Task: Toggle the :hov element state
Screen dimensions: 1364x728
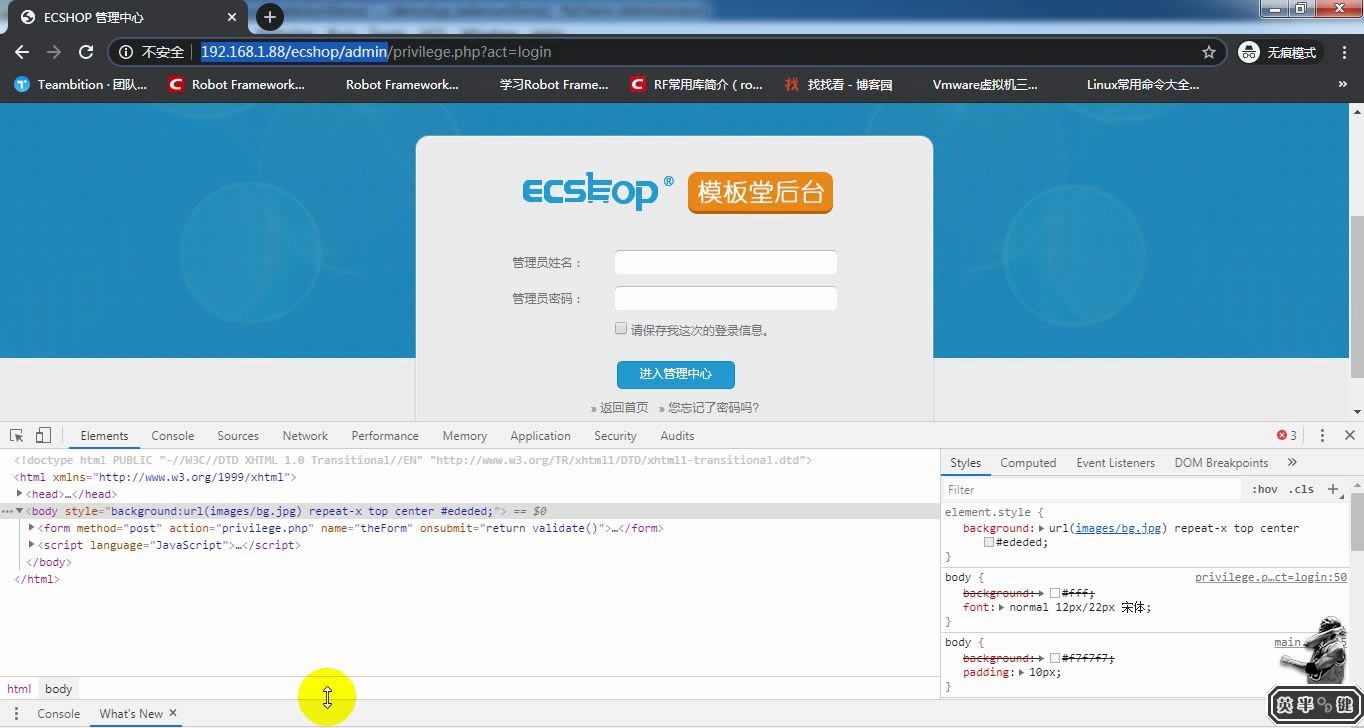Action: point(1265,490)
